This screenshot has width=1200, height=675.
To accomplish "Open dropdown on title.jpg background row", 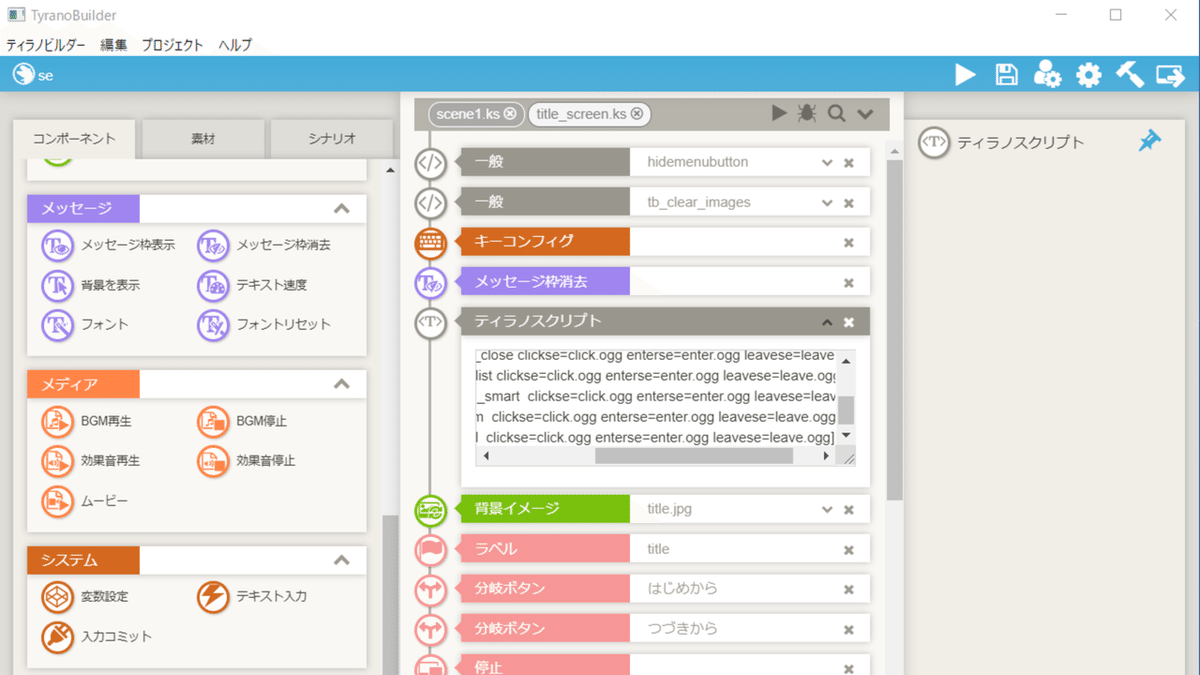I will click(827, 509).
